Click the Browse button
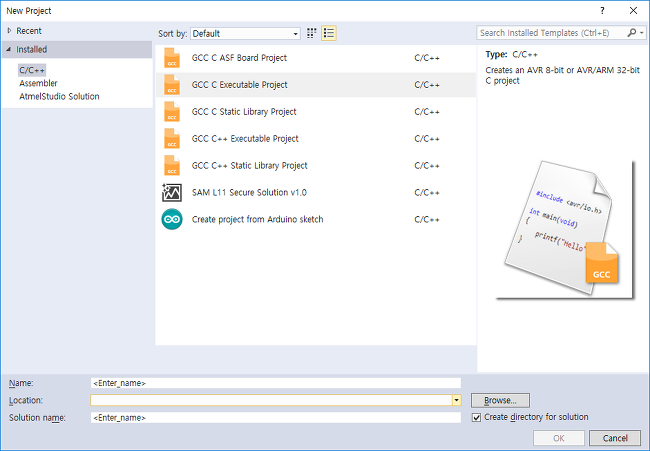This screenshot has height=451, width=650. pos(500,400)
